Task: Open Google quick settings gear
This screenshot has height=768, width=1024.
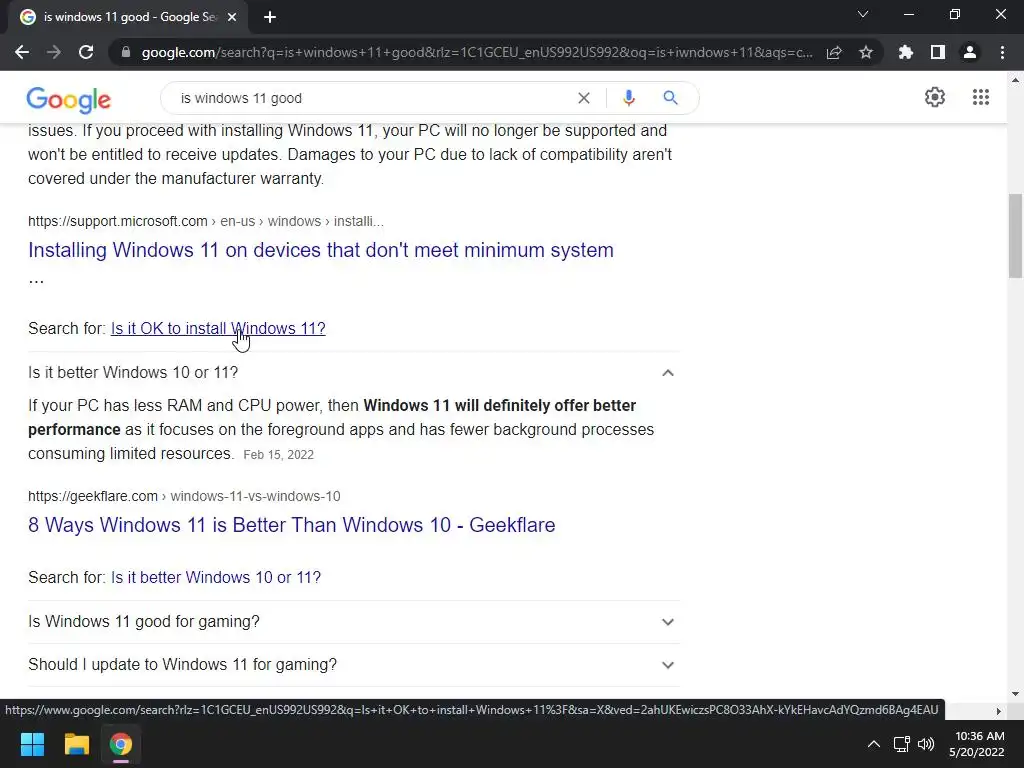Action: (x=935, y=97)
